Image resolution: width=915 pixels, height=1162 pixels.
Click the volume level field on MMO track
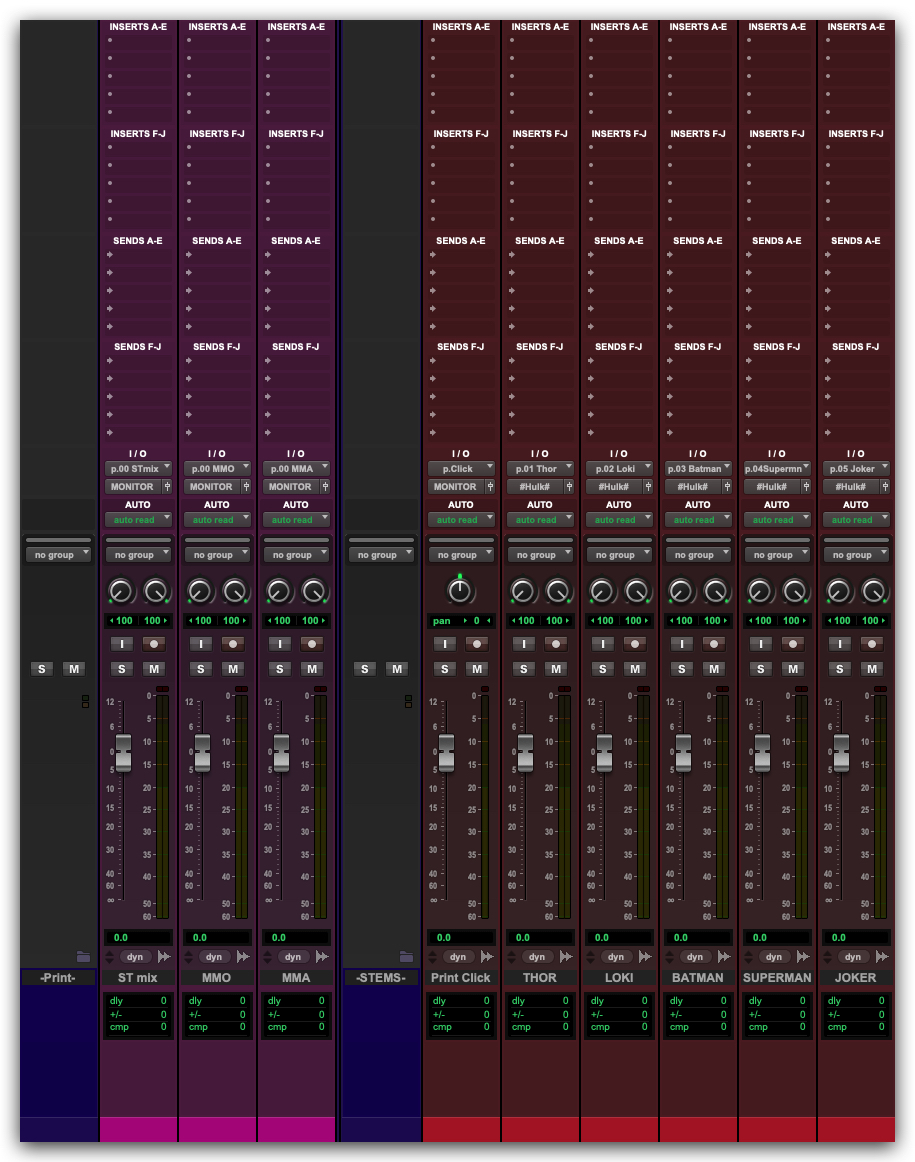(x=217, y=938)
